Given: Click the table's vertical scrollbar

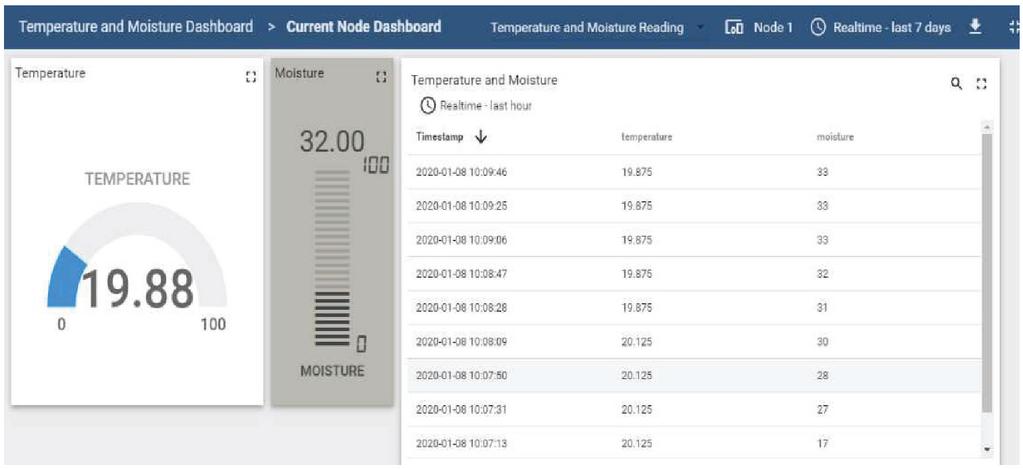Looking at the screenshot, I should click(987, 270).
